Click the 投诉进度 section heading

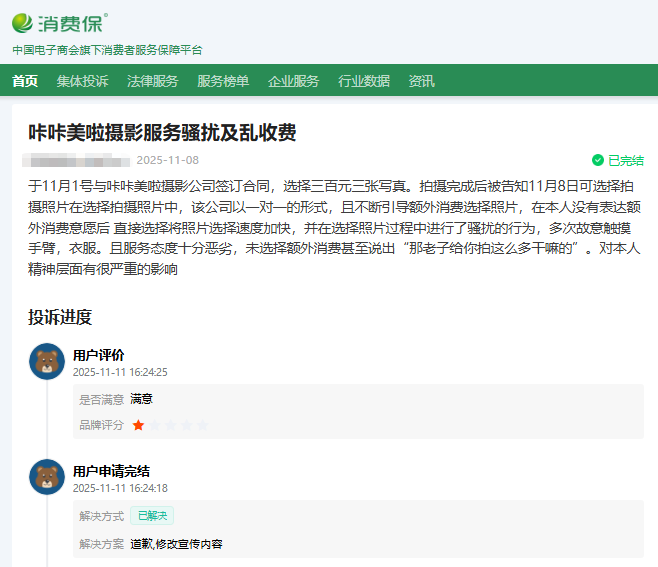pos(60,318)
